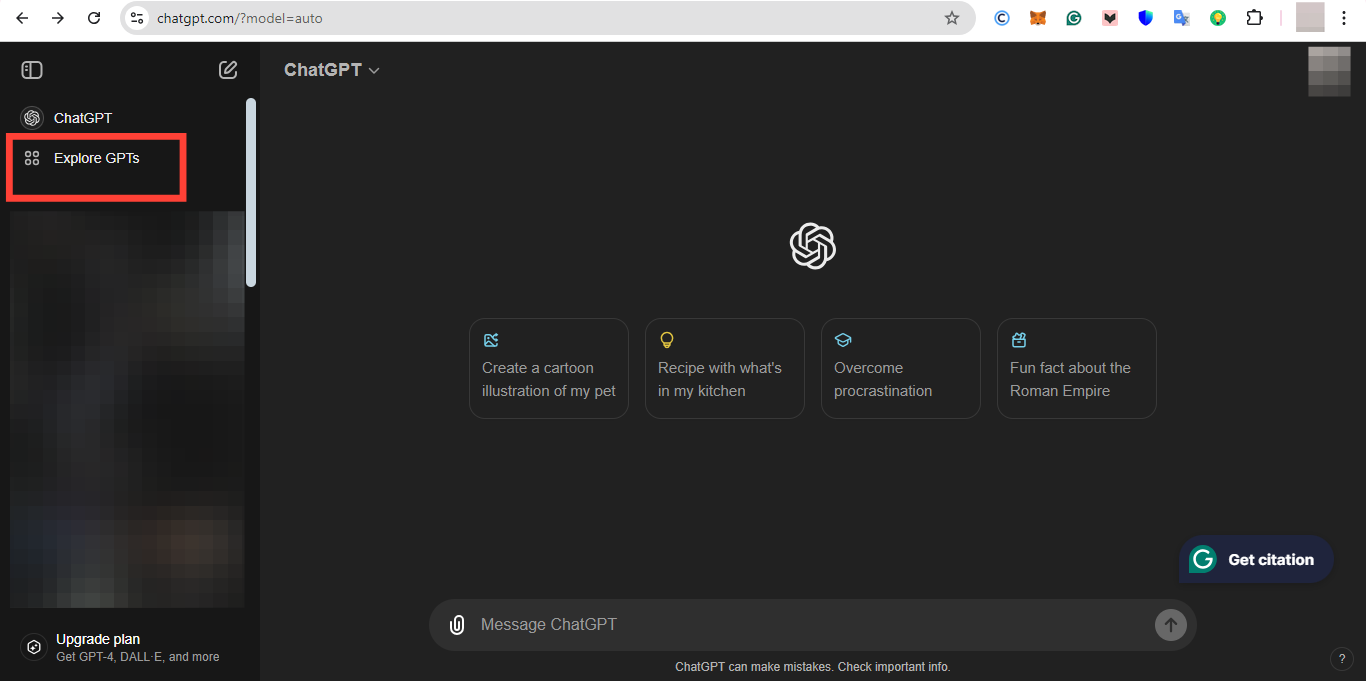This screenshot has width=1366, height=681.
Task: Open the pink bookmark-style extension icon
Action: pyautogui.click(x=1110, y=18)
